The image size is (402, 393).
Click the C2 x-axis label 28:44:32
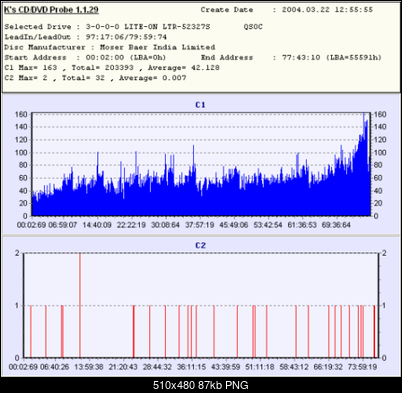[x=157, y=367]
